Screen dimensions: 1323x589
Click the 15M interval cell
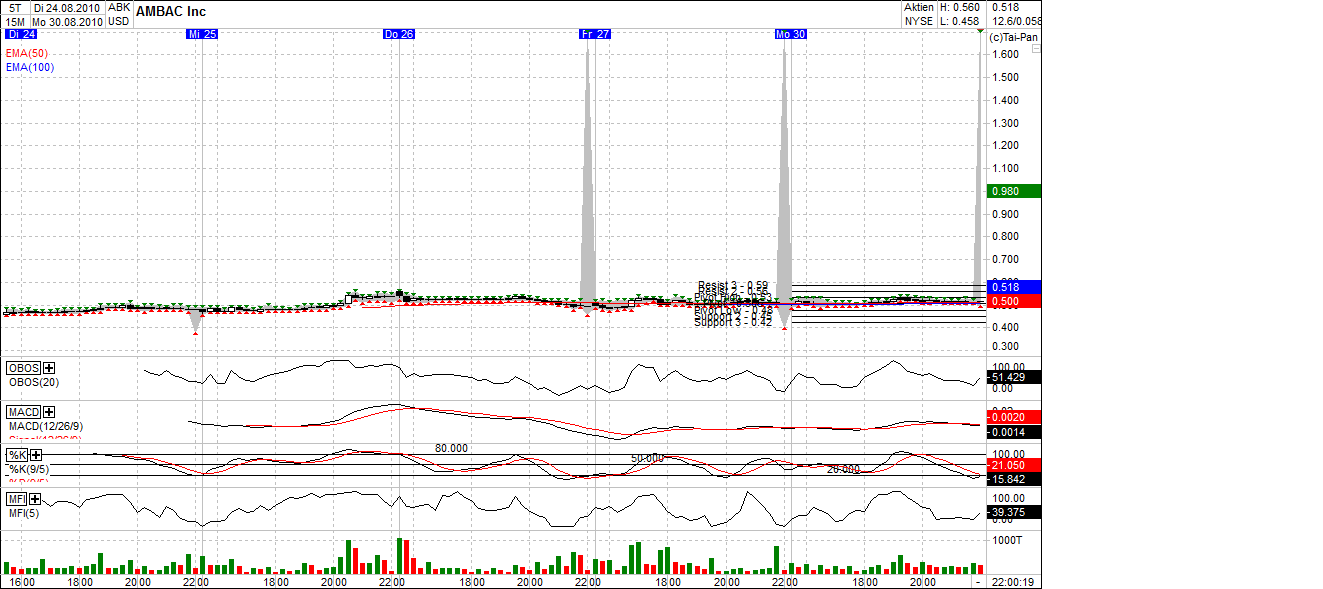(x=14, y=21)
